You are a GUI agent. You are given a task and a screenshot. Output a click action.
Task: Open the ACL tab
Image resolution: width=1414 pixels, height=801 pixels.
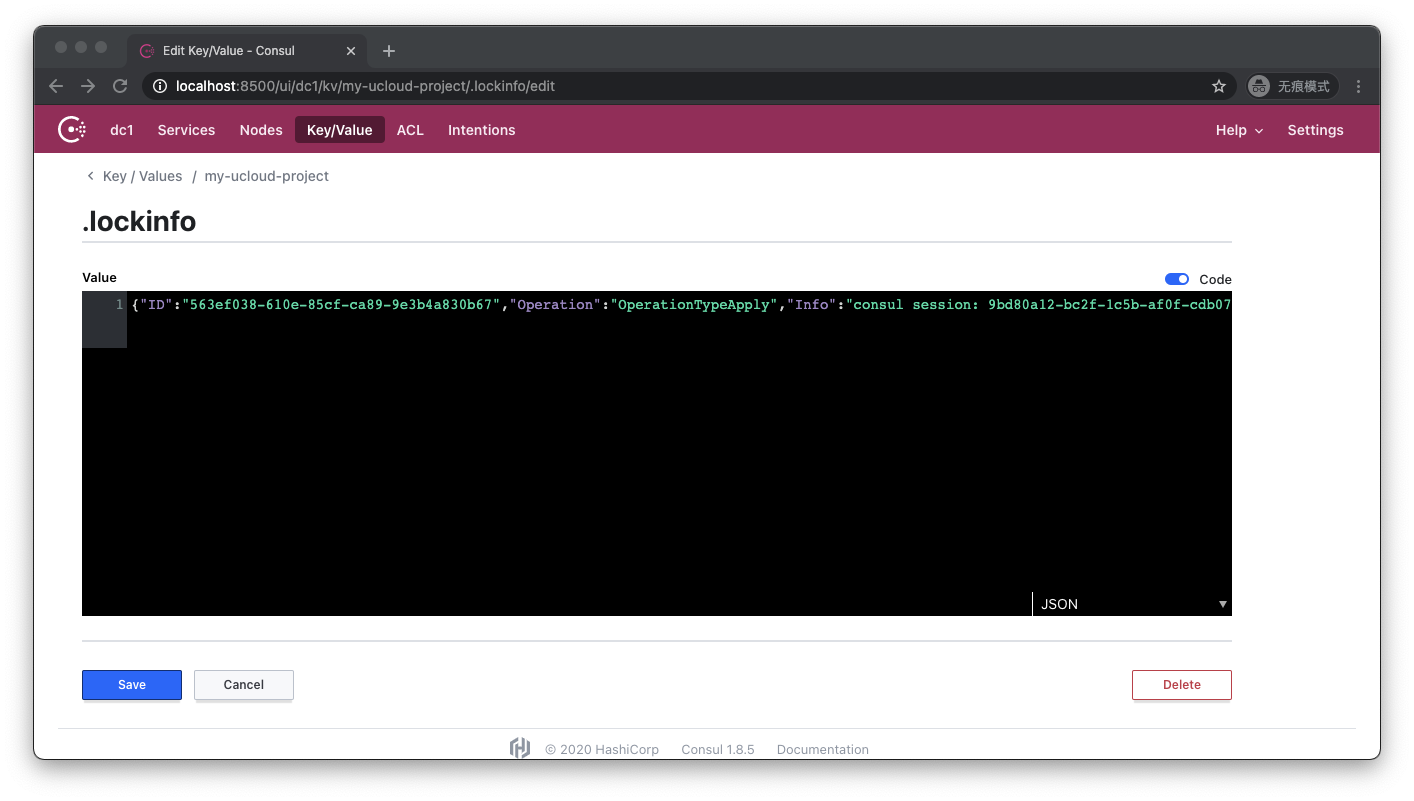coord(410,130)
